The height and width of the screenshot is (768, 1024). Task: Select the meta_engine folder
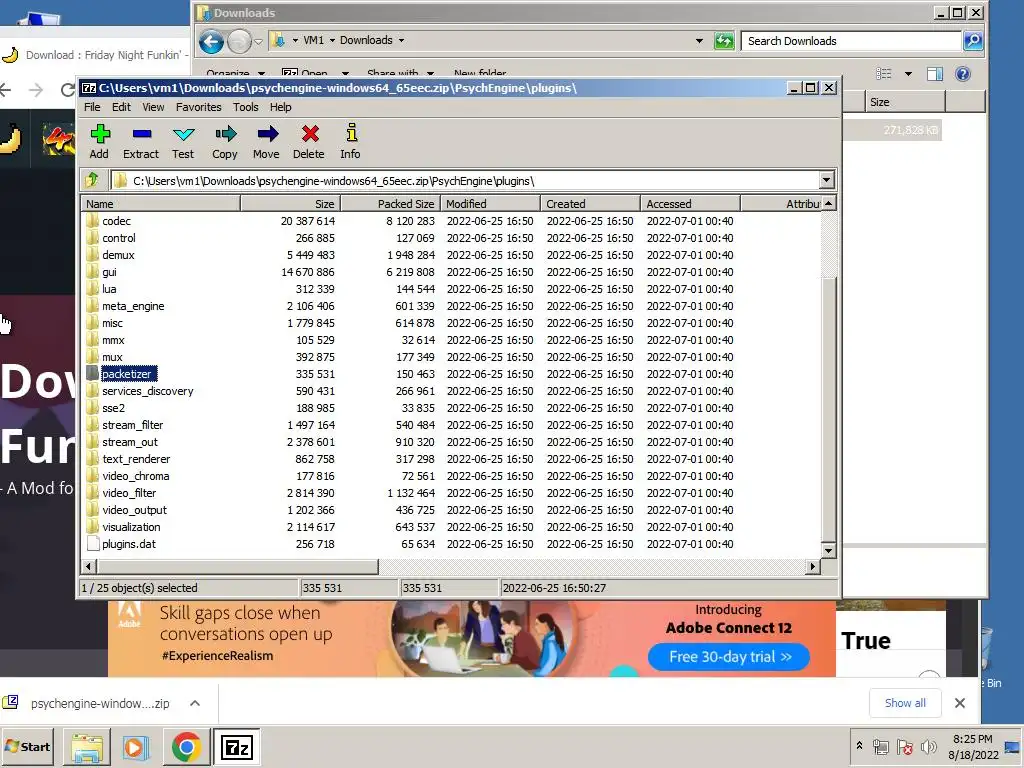[x=133, y=306]
